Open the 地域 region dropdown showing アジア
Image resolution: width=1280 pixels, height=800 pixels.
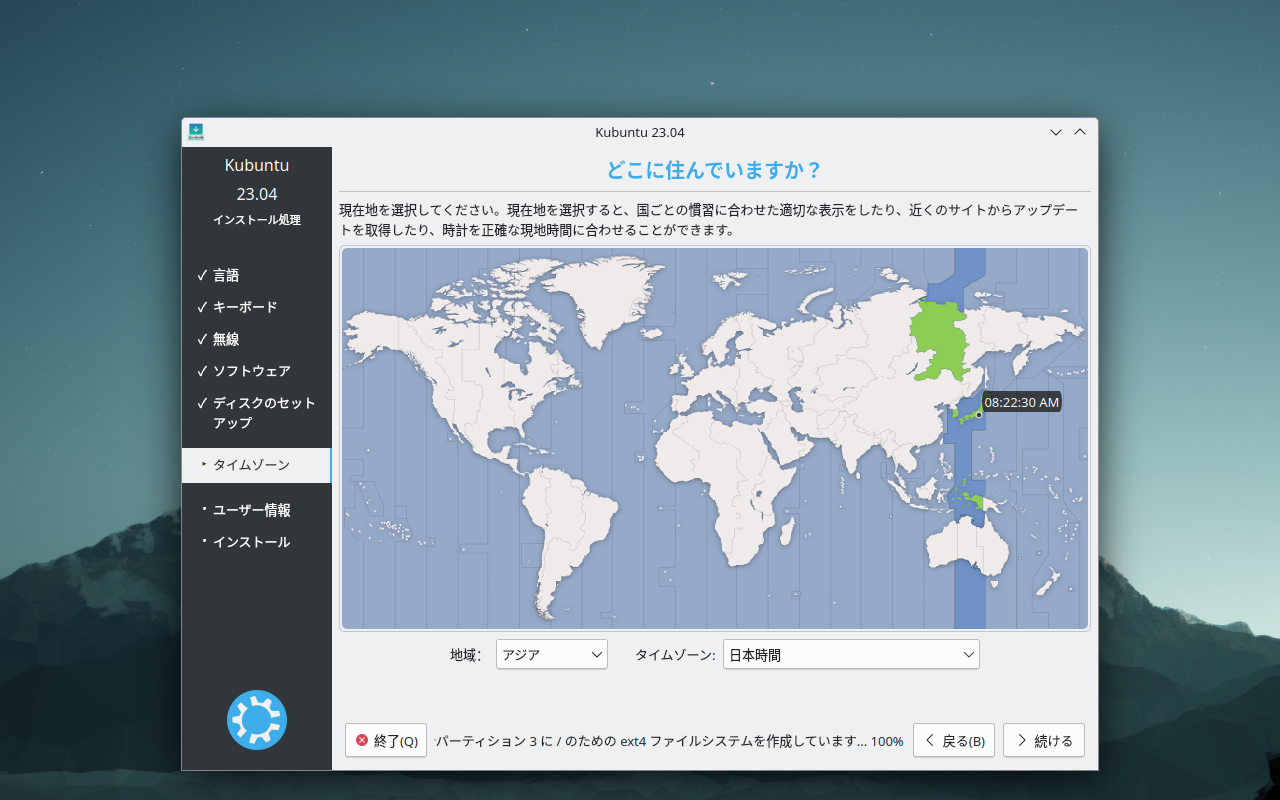[552, 655]
